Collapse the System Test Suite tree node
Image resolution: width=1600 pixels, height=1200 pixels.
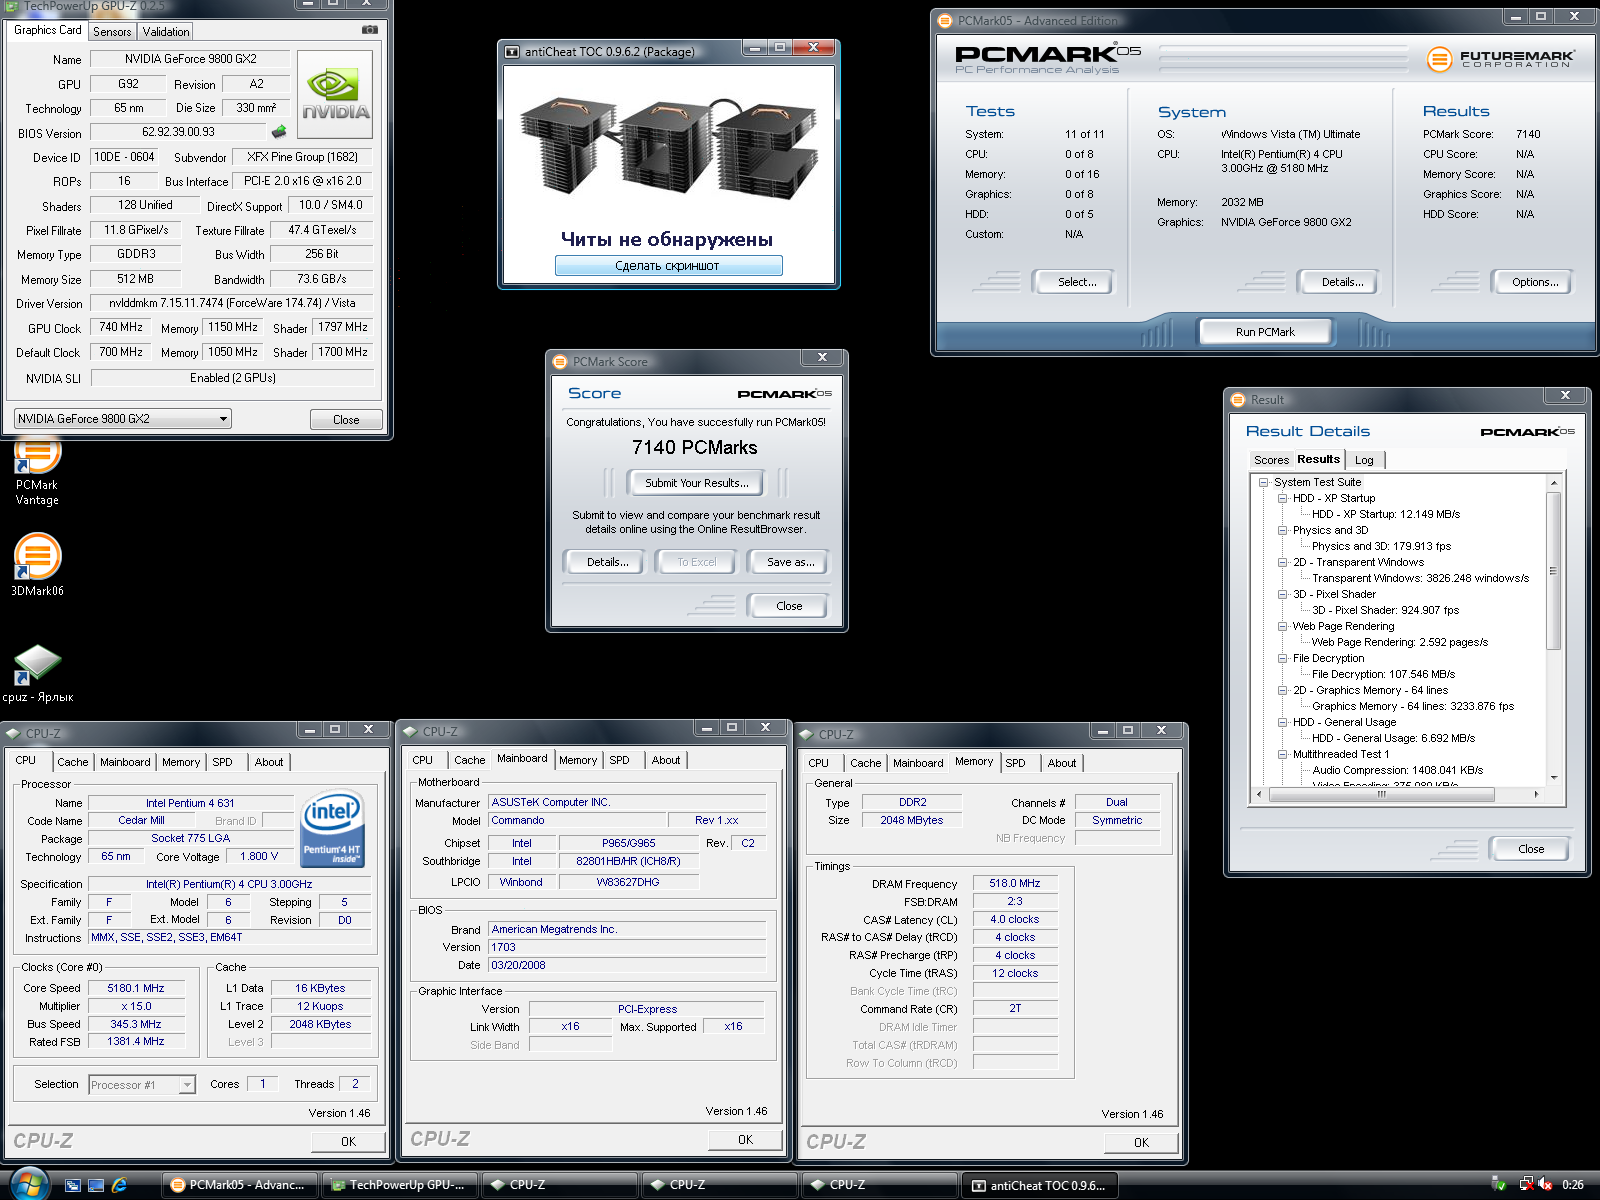[x=1263, y=482]
